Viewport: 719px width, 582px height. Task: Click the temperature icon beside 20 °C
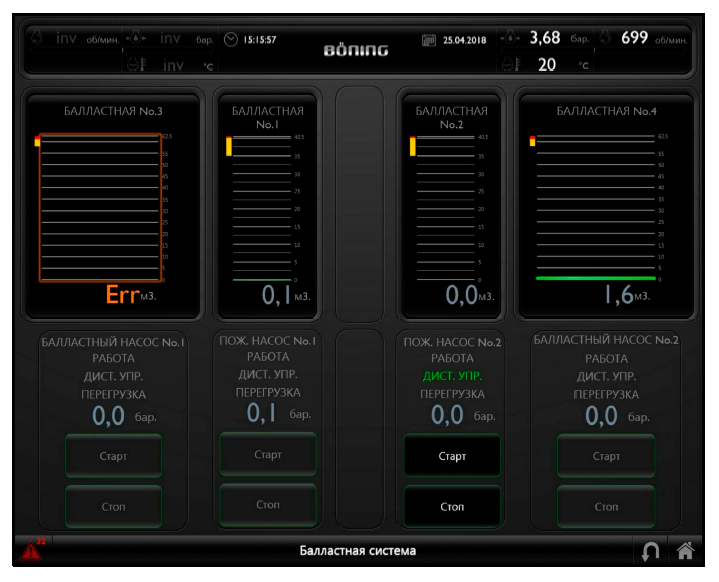(510, 65)
